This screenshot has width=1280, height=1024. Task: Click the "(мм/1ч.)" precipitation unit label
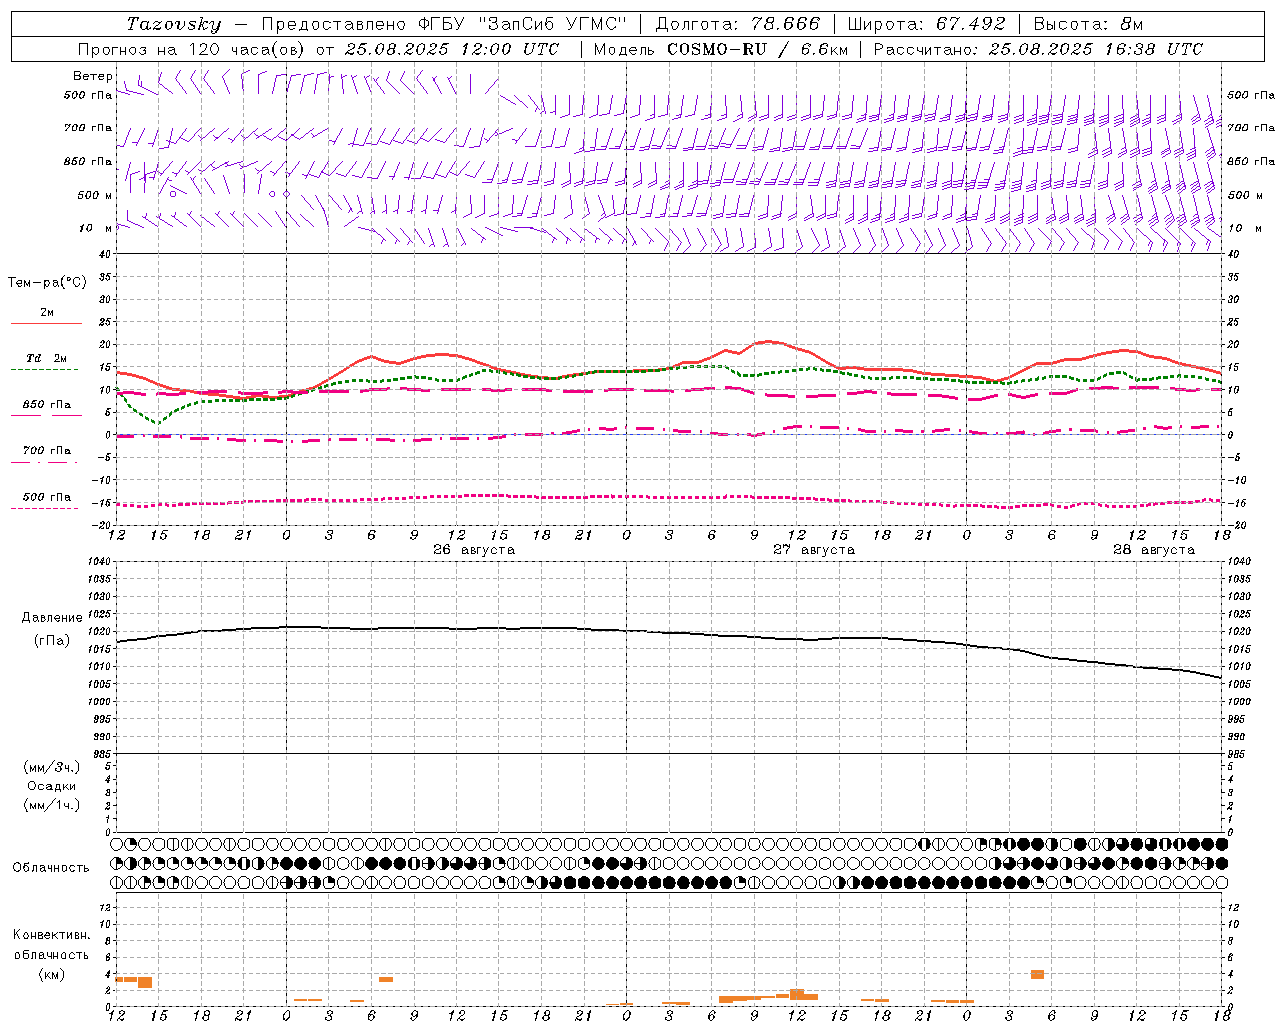point(52,805)
